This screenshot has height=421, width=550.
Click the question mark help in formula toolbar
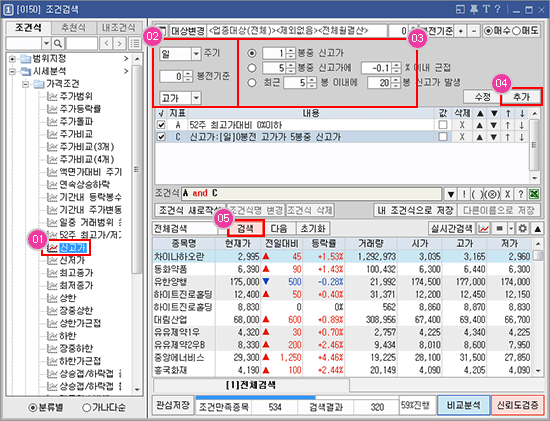coord(521,194)
